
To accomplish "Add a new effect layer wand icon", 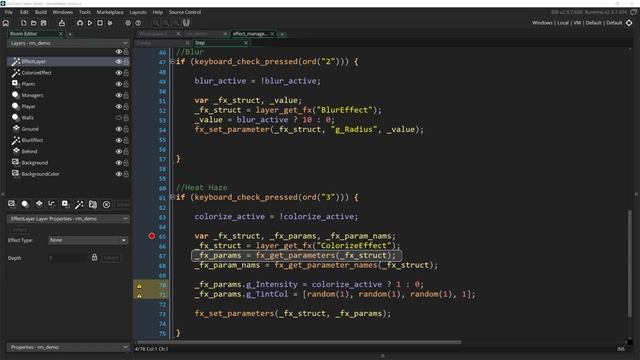I will pos(79,204).
